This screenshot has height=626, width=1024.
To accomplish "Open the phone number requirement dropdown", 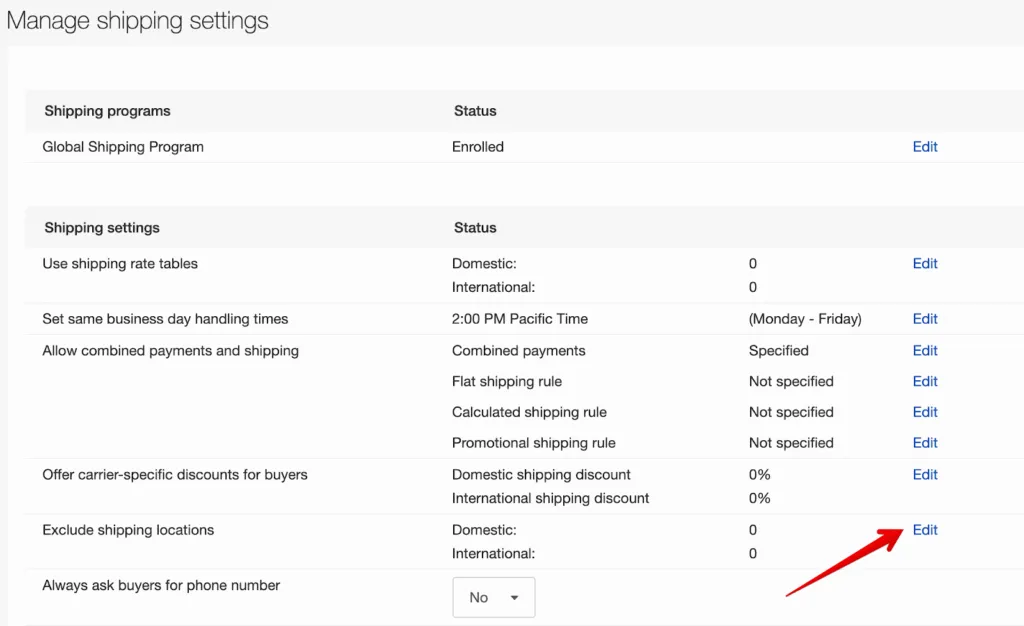I will pyautogui.click(x=493, y=596).
